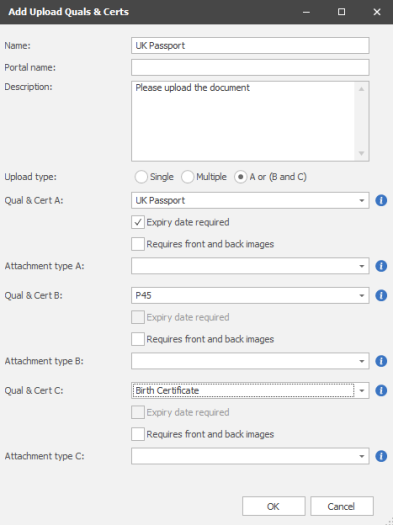This screenshot has height=525, width=393.
Task: Check front and back images under Birth Certificate
Action: 138,434
